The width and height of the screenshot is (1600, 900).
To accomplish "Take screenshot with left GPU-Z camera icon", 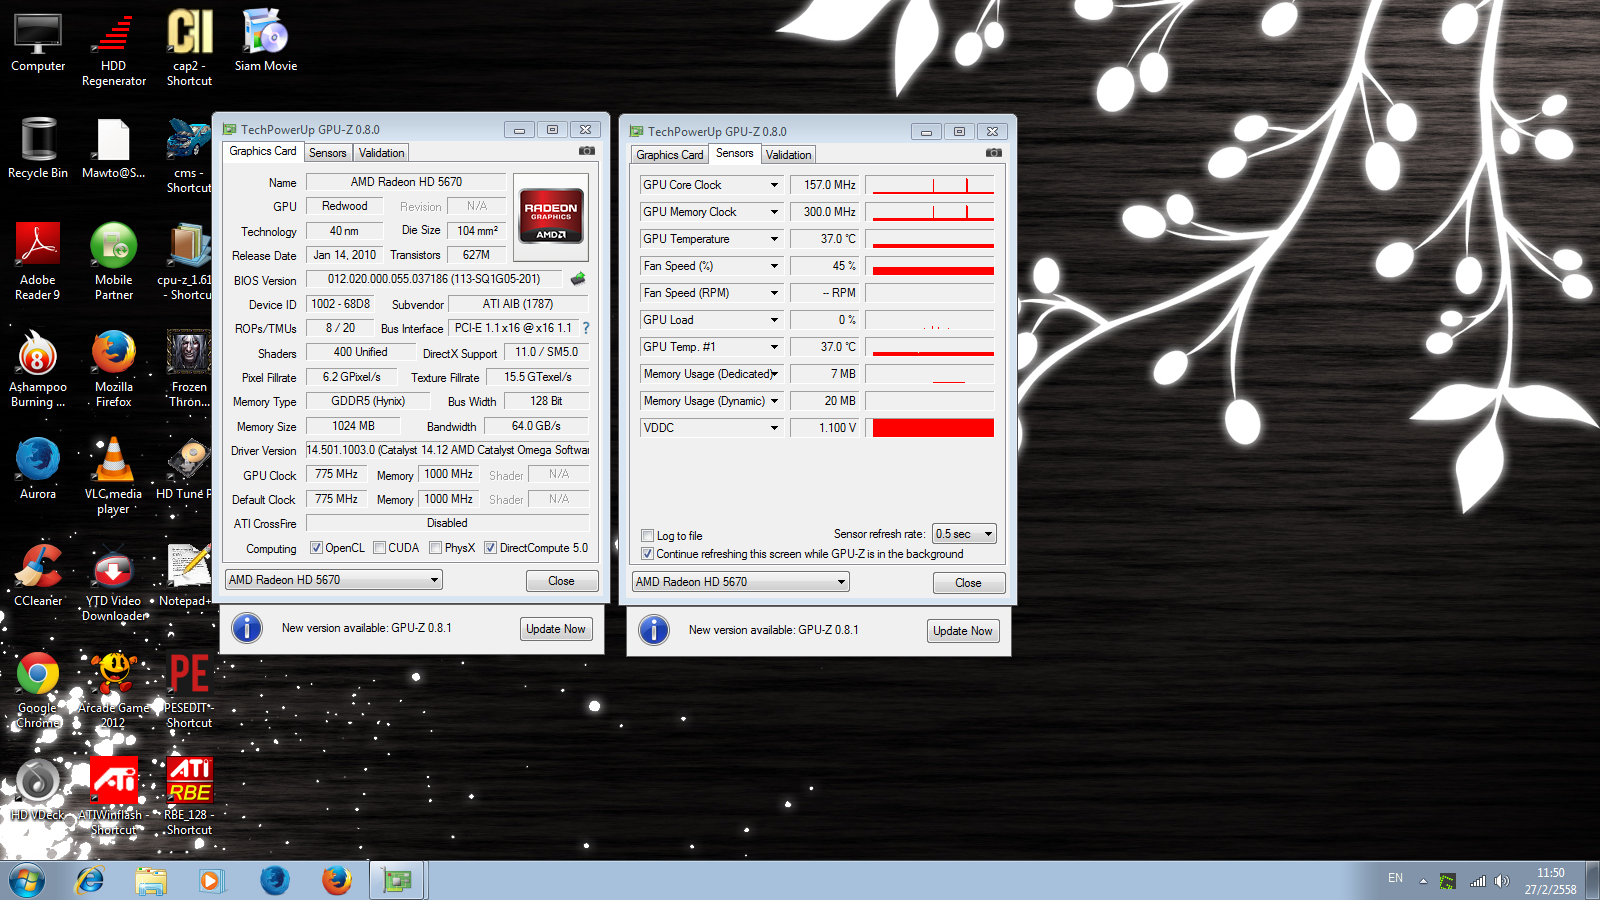I will pos(587,151).
